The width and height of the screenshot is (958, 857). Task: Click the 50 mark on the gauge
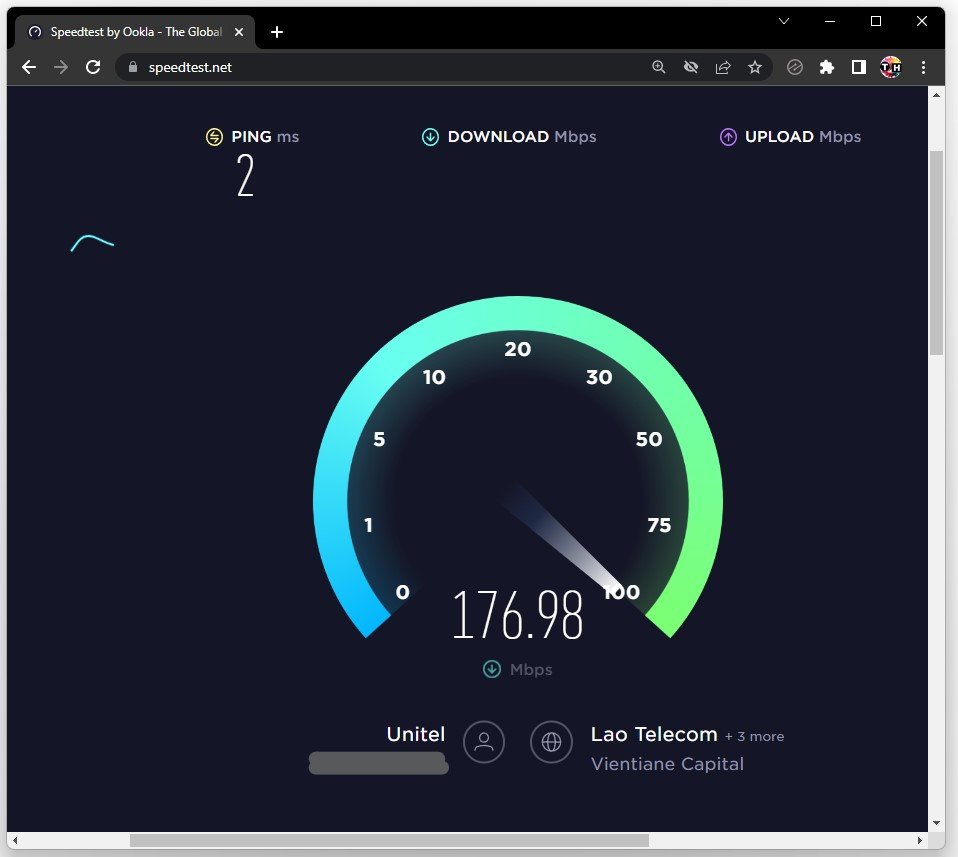point(649,439)
